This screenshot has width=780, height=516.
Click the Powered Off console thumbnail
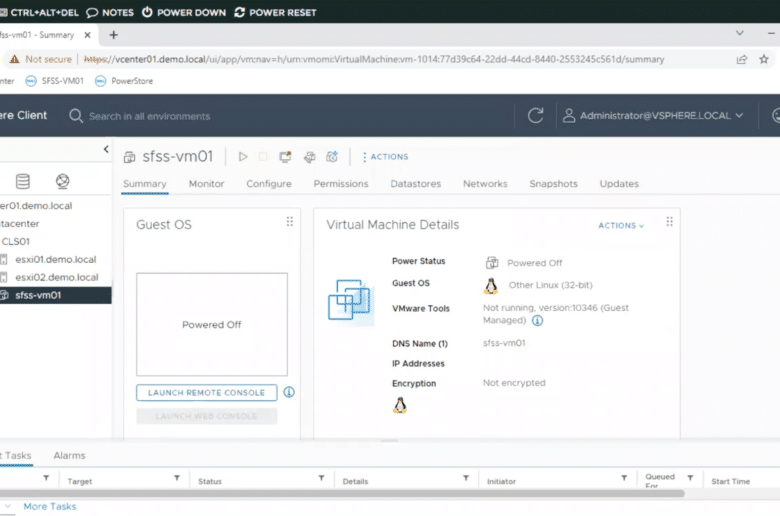pyautogui.click(x=212, y=324)
